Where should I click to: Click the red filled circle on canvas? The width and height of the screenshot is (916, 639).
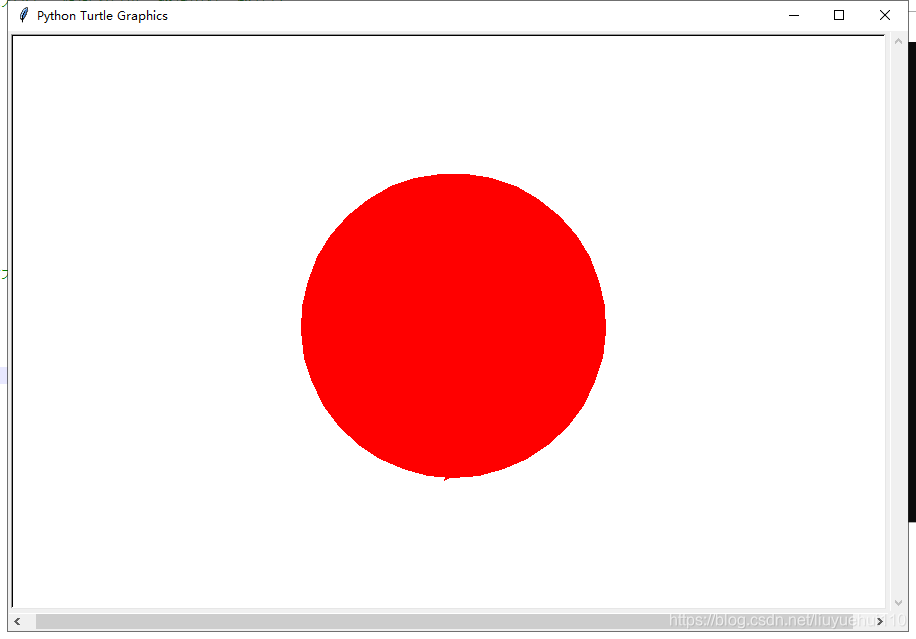point(453,326)
